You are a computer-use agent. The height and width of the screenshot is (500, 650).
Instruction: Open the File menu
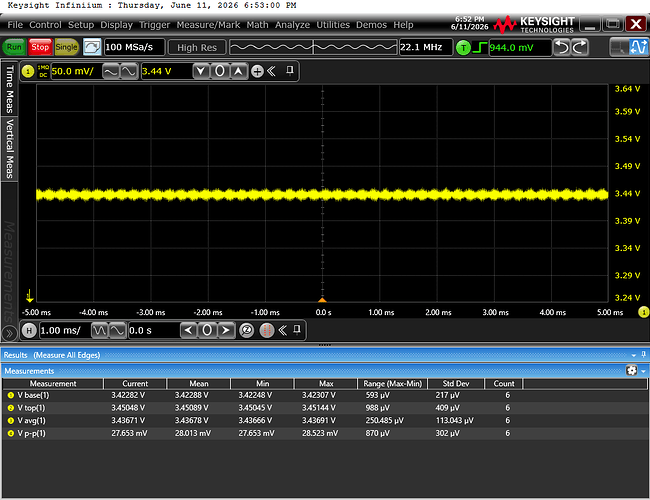pos(15,25)
